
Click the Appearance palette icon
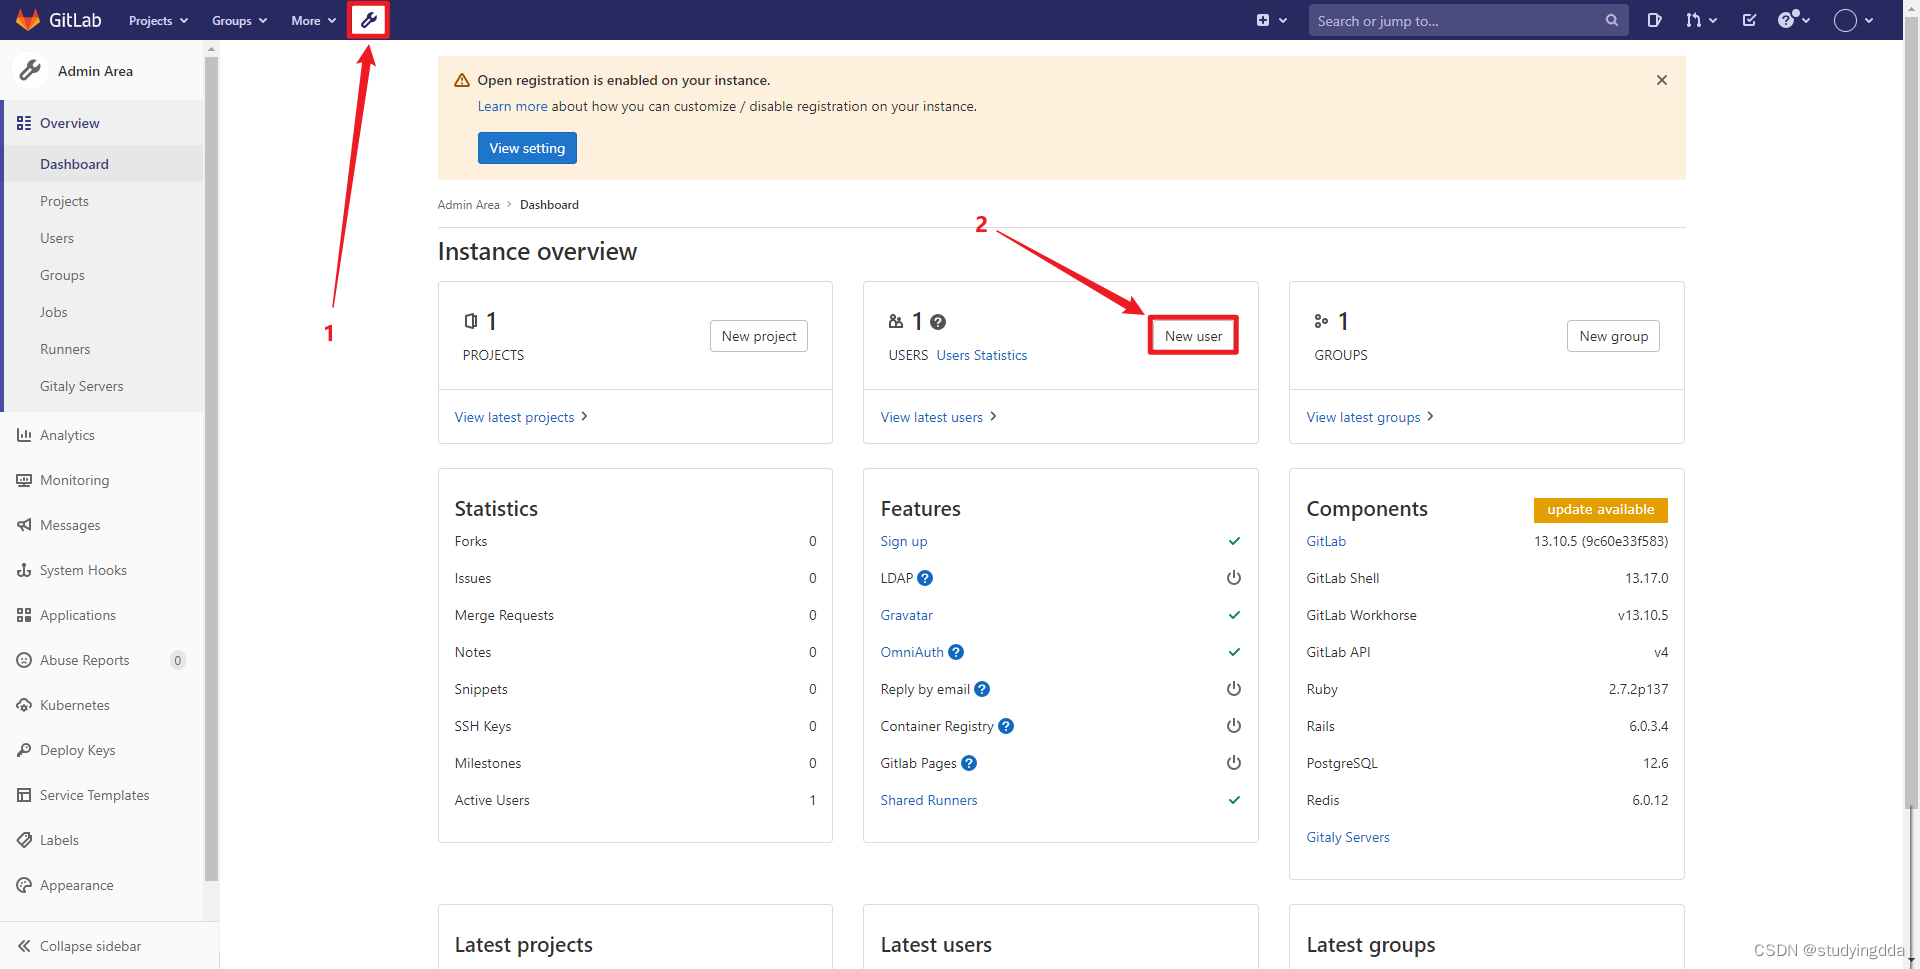24,885
